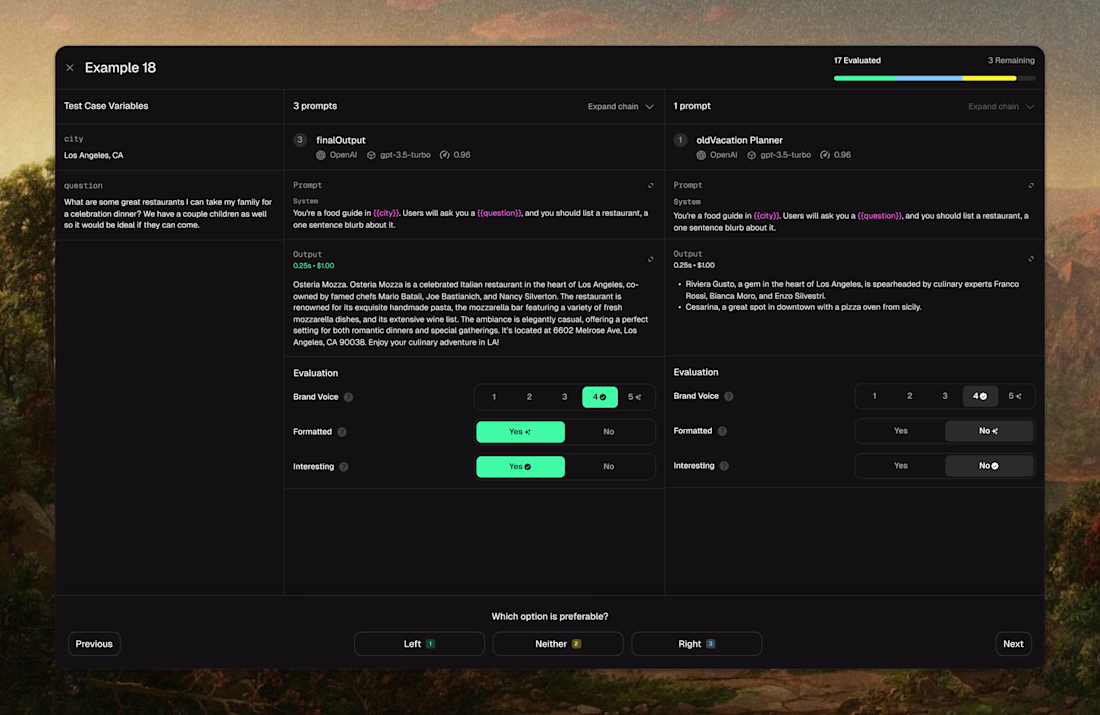Screen dimensions: 1100x715
Task: Click the {{city}} variable in the right prompt
Action: pyautogui.click(x=767, y=216)
